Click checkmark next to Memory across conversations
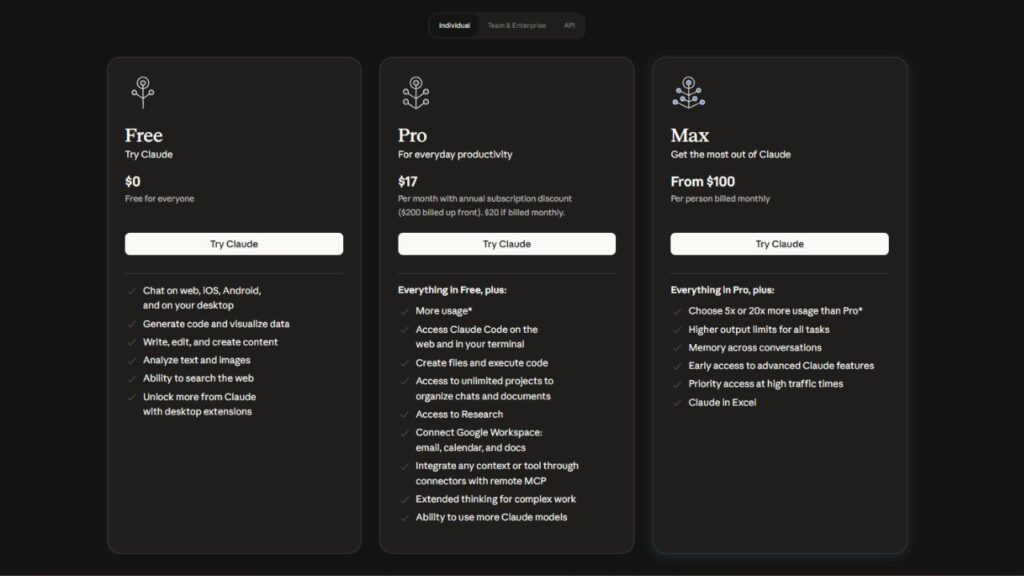The height and width of the screenshot is (576, 1024). 677,348
